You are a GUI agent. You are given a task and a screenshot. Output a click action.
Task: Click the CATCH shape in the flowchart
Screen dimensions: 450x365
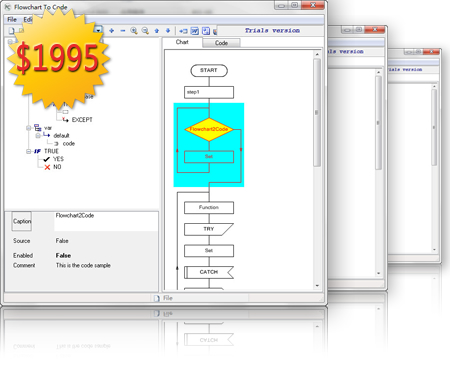pos(209,272)
